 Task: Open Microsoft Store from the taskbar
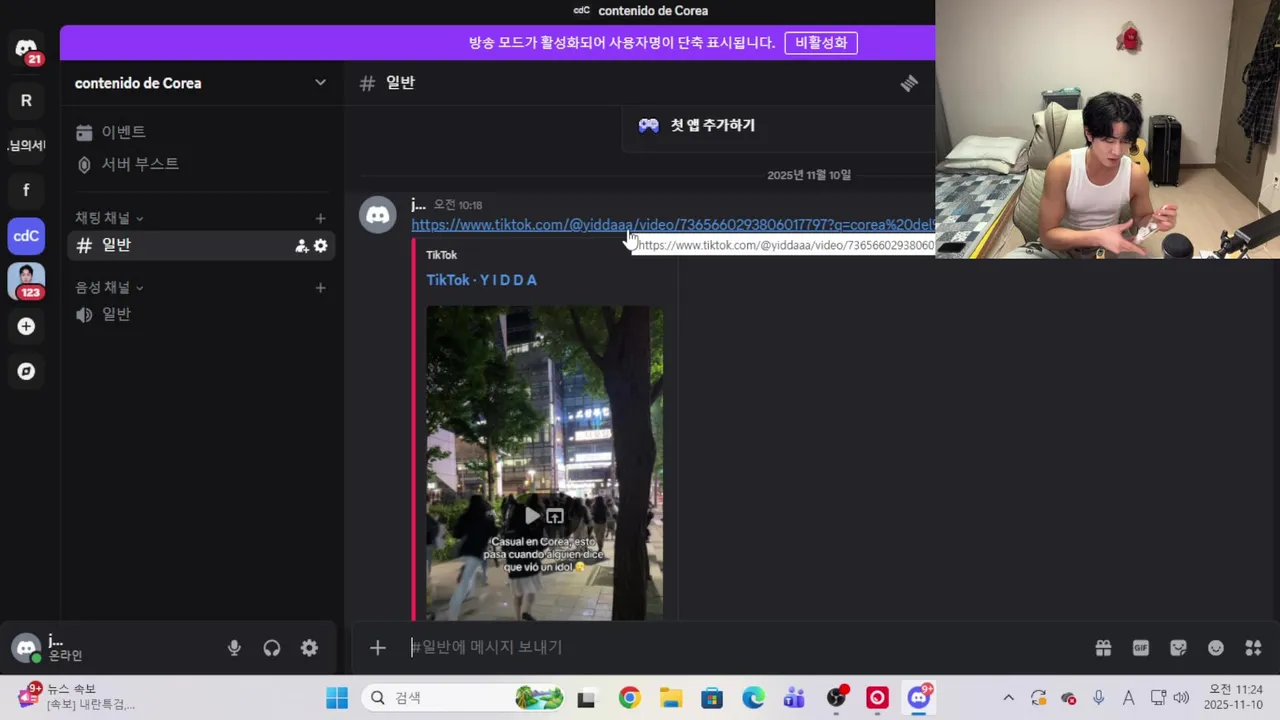(711, 698)
